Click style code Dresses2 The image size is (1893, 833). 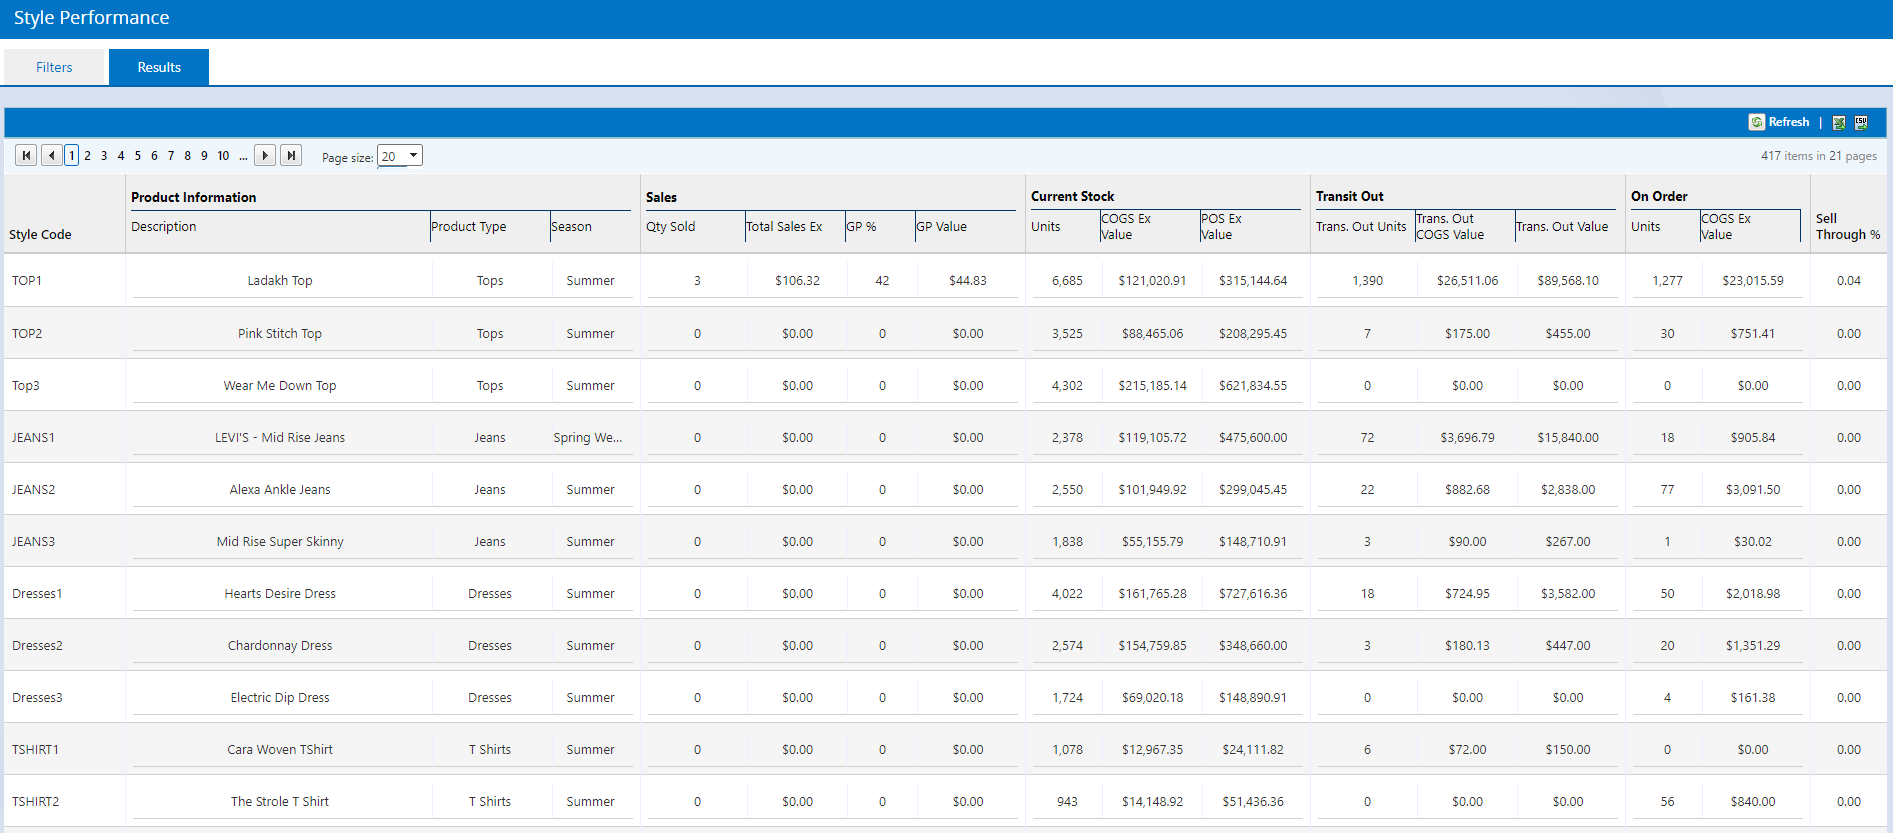click(37, 646)
